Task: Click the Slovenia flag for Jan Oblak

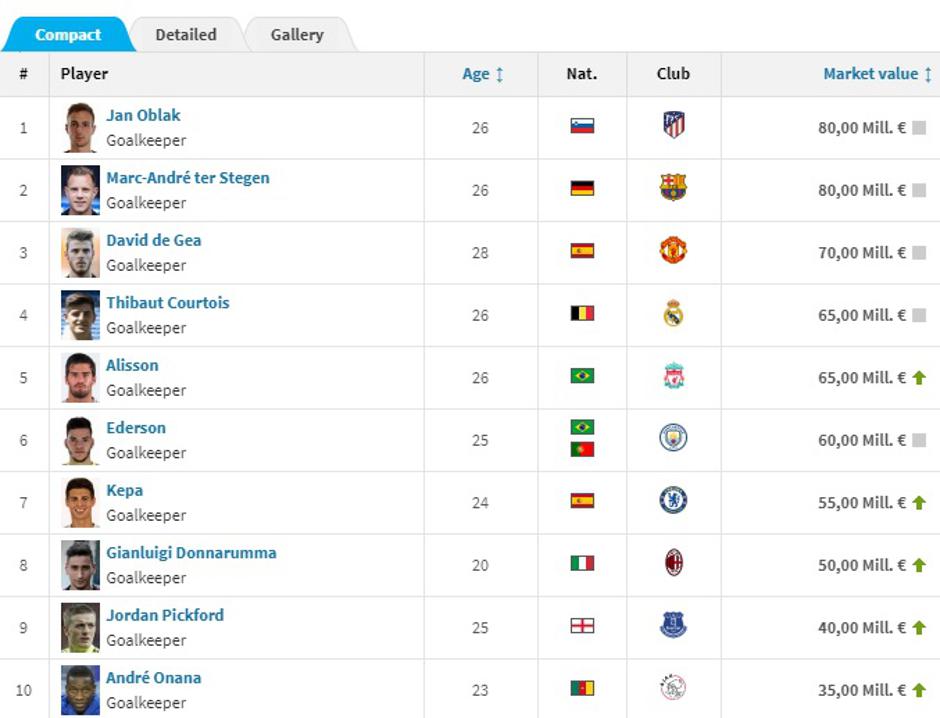Action: point(582,126)
